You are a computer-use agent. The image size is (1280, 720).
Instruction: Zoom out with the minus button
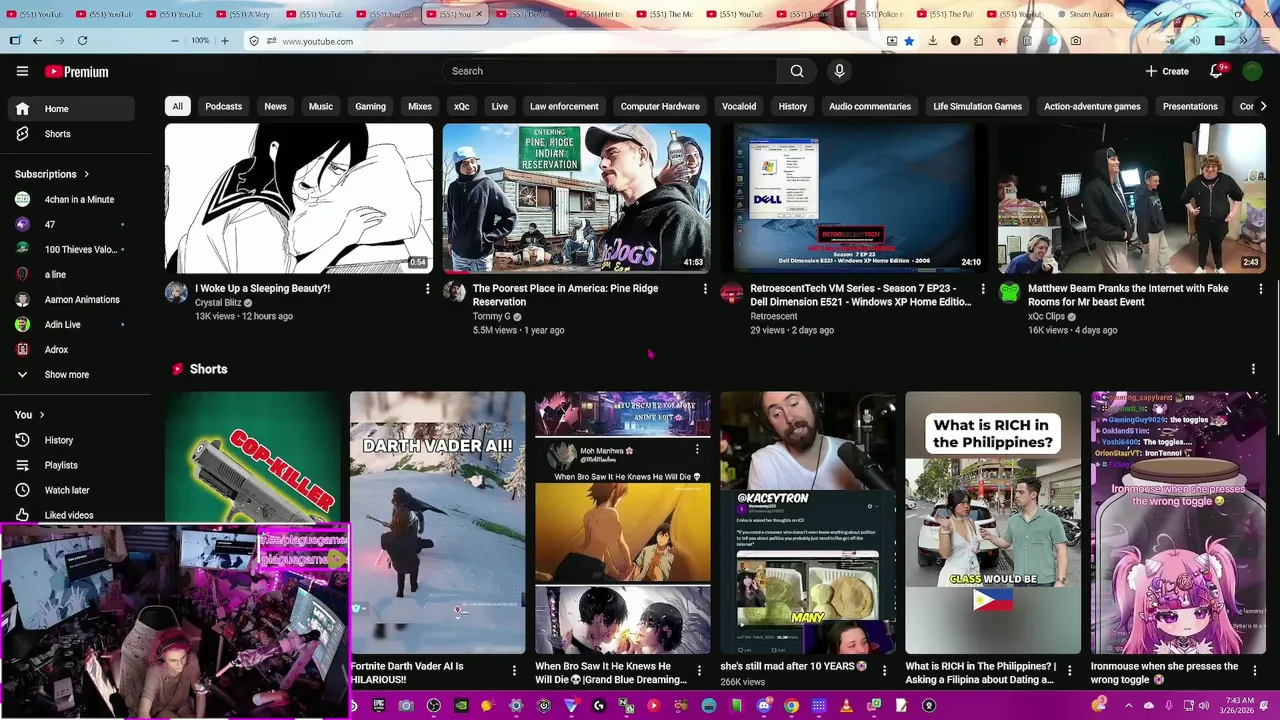pyautogui.click(x=175, y=41)
